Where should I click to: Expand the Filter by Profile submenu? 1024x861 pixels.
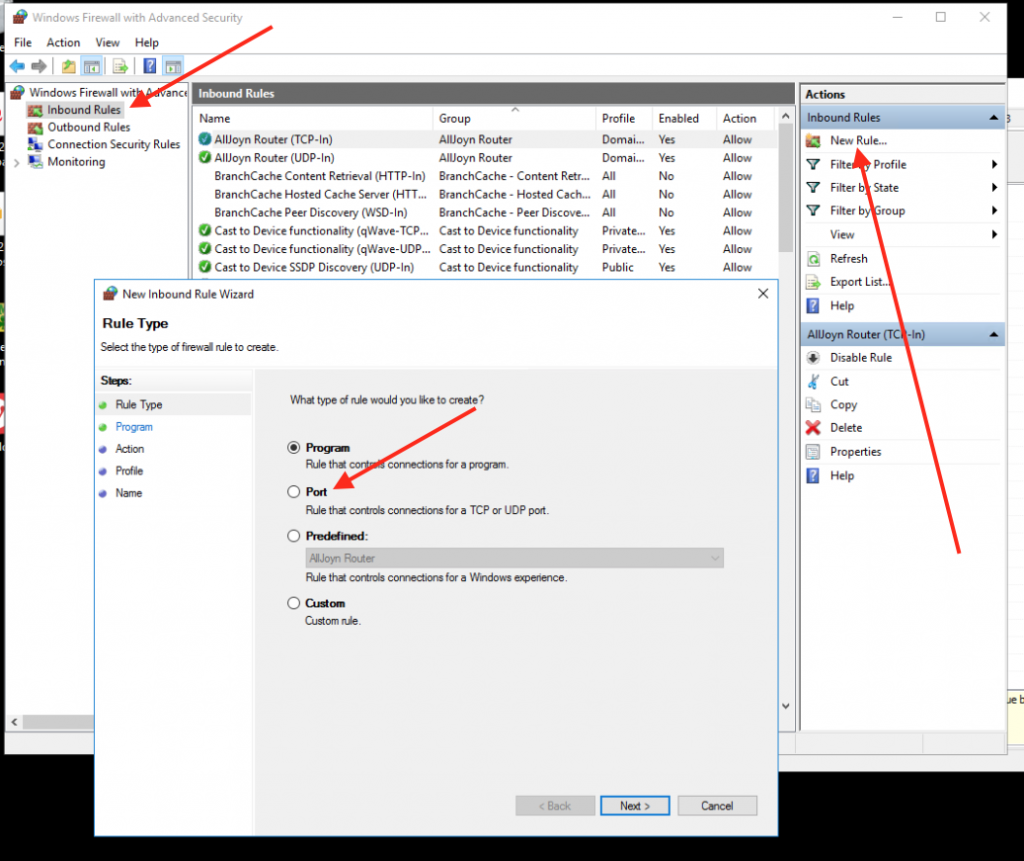point(994,164)
